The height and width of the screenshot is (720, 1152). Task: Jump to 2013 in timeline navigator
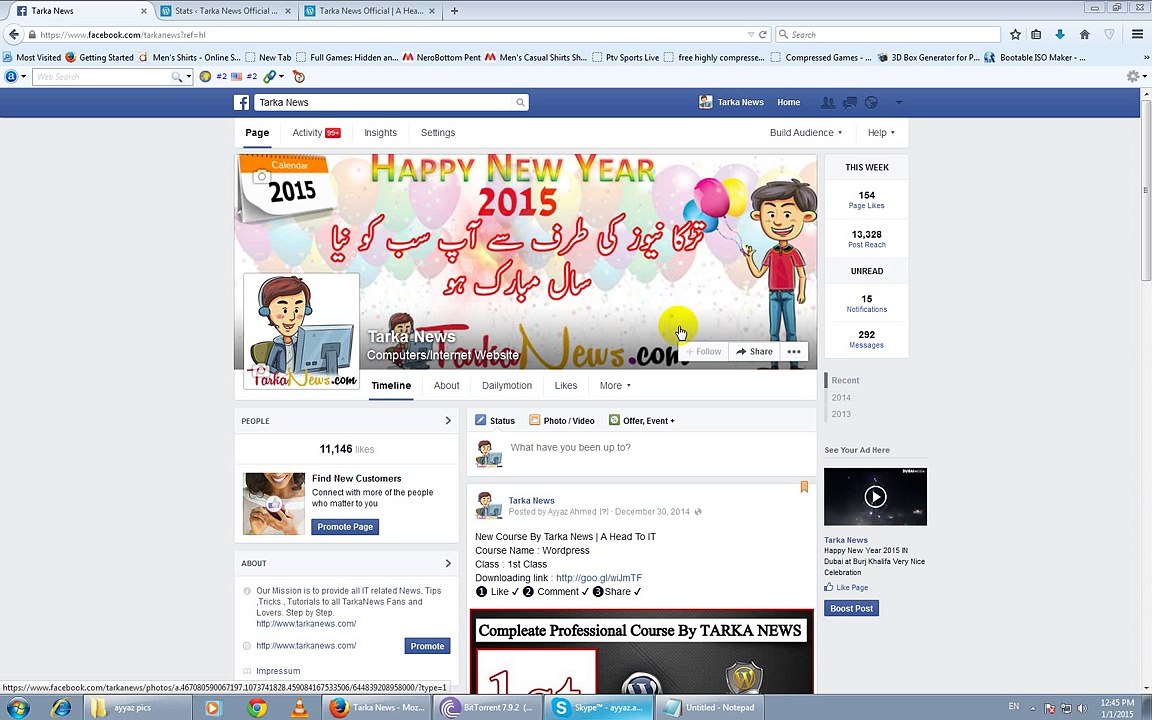tap(841, 414)
